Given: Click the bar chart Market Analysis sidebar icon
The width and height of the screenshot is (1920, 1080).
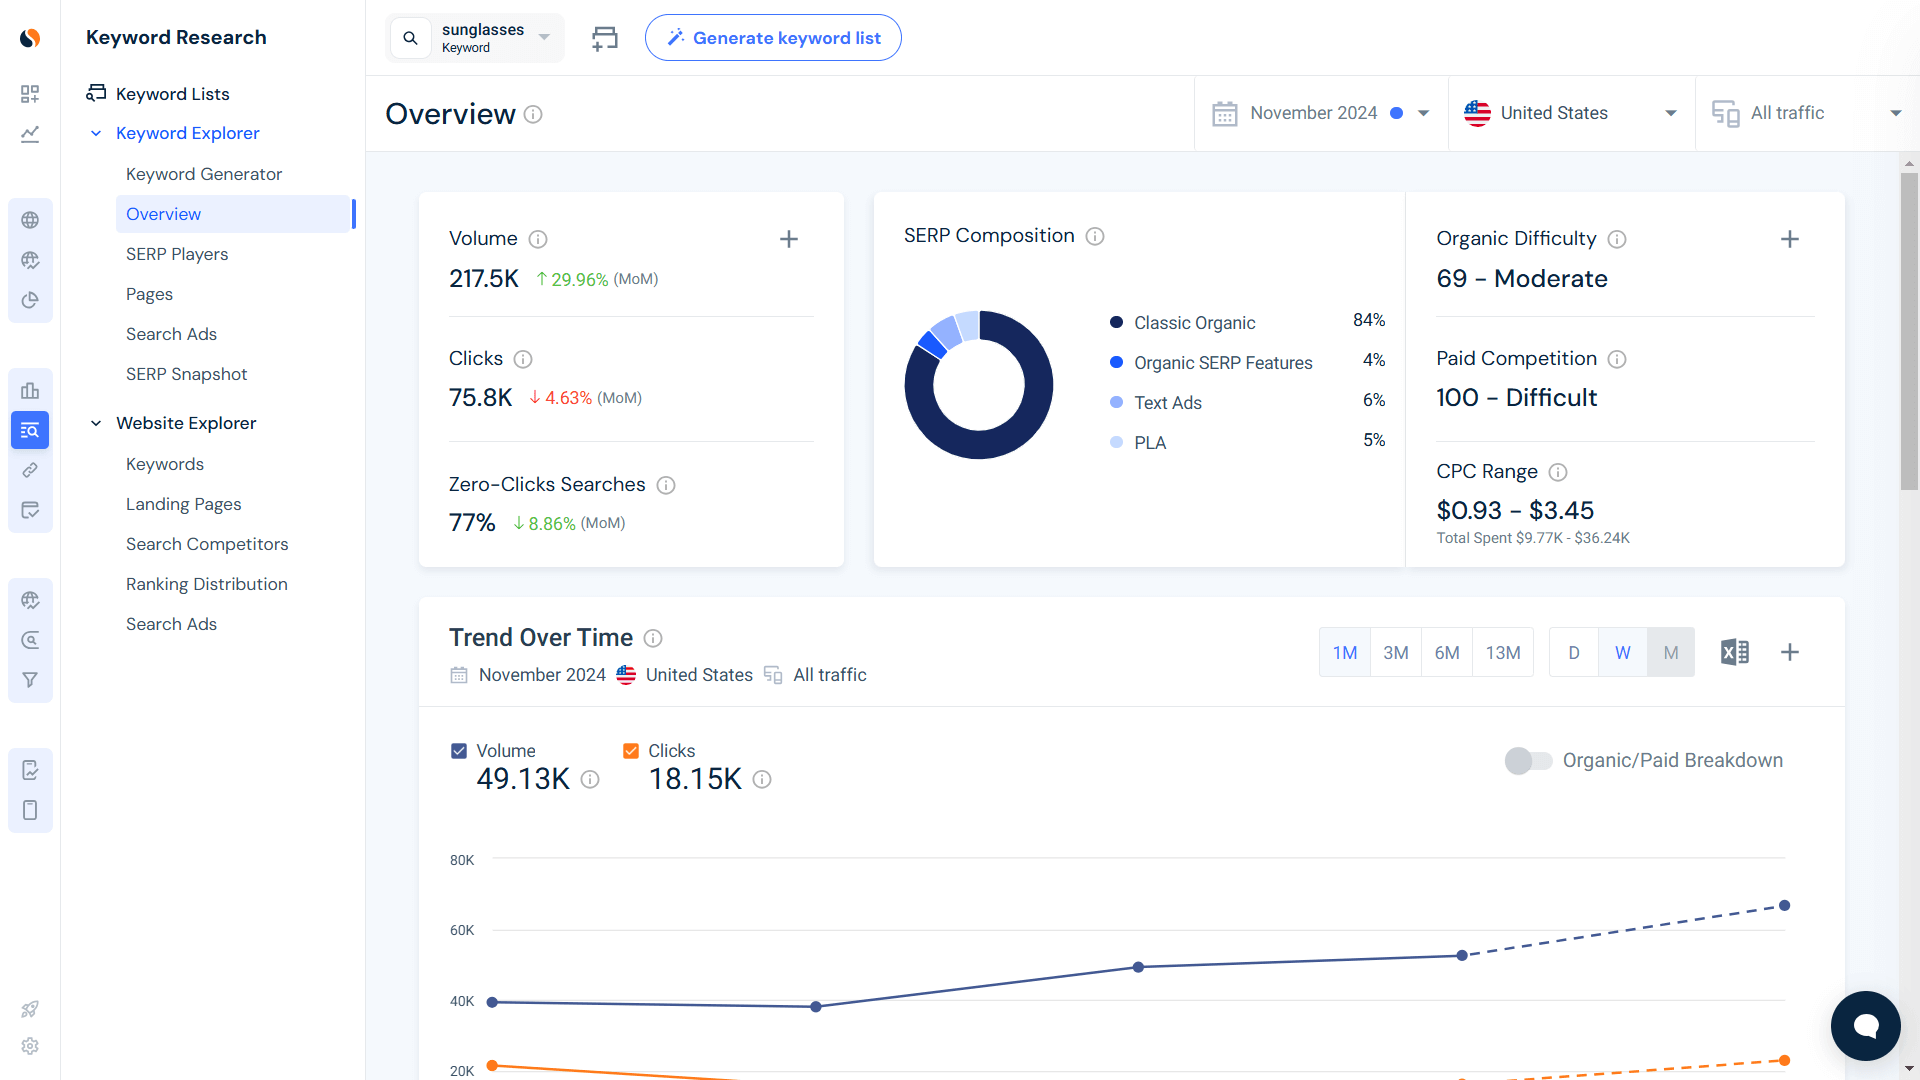Looking at the screenshot, I should 30,390.
